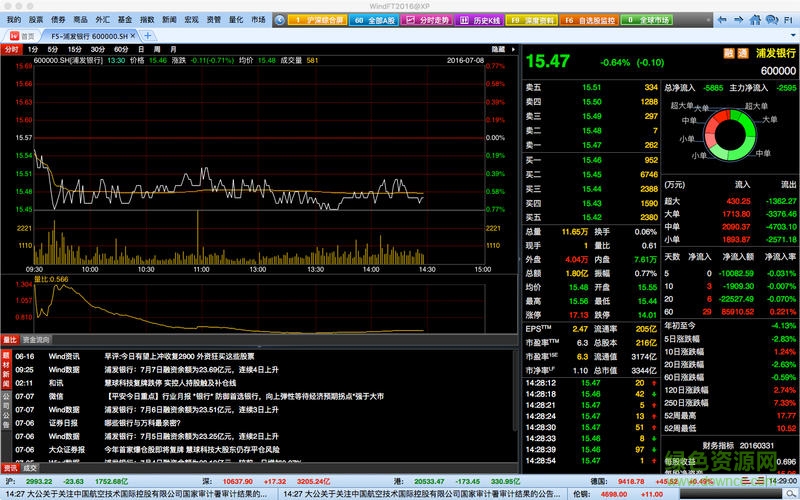This screenshot has width=800, height=500.
Task: Switch to the 首页 tab
Action: pos(21,36)
